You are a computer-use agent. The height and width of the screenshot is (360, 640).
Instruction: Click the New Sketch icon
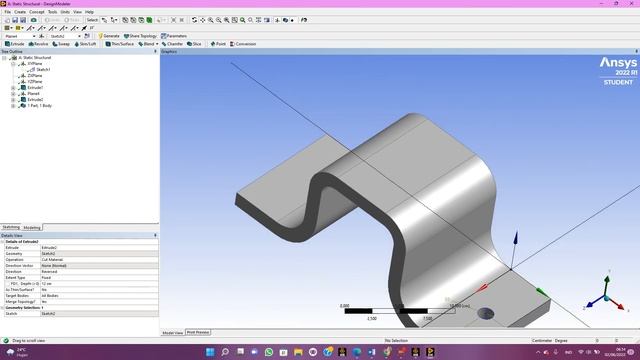[87, 36]
